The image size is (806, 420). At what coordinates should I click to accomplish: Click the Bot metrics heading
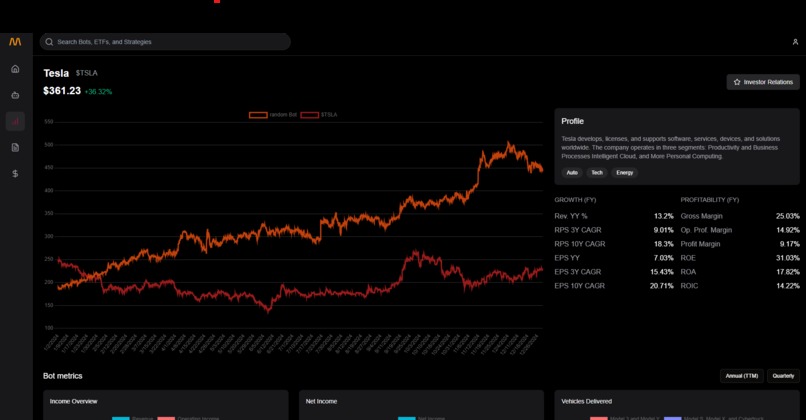(63, 376)
